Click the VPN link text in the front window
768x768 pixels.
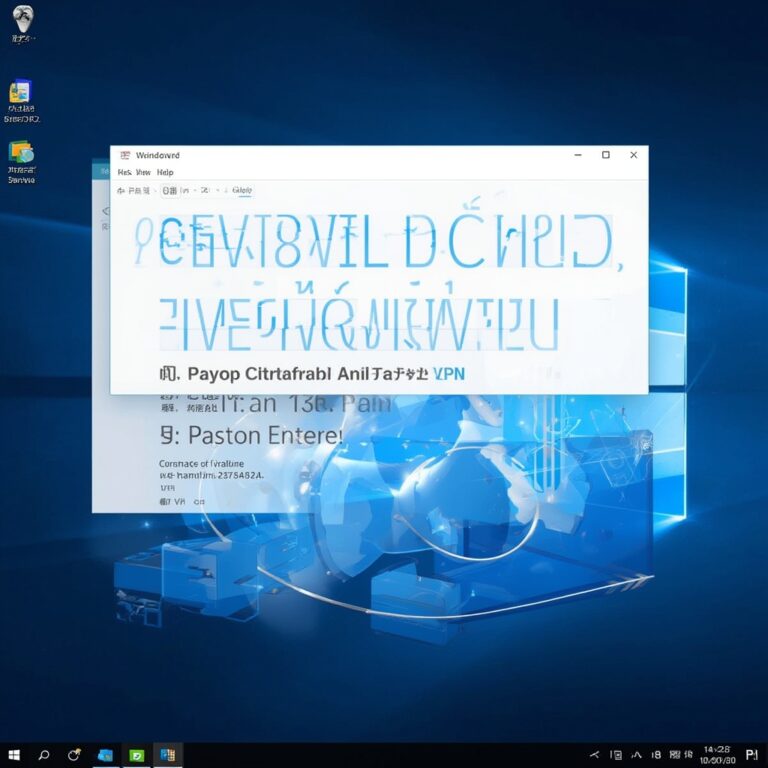pos(449,374)
